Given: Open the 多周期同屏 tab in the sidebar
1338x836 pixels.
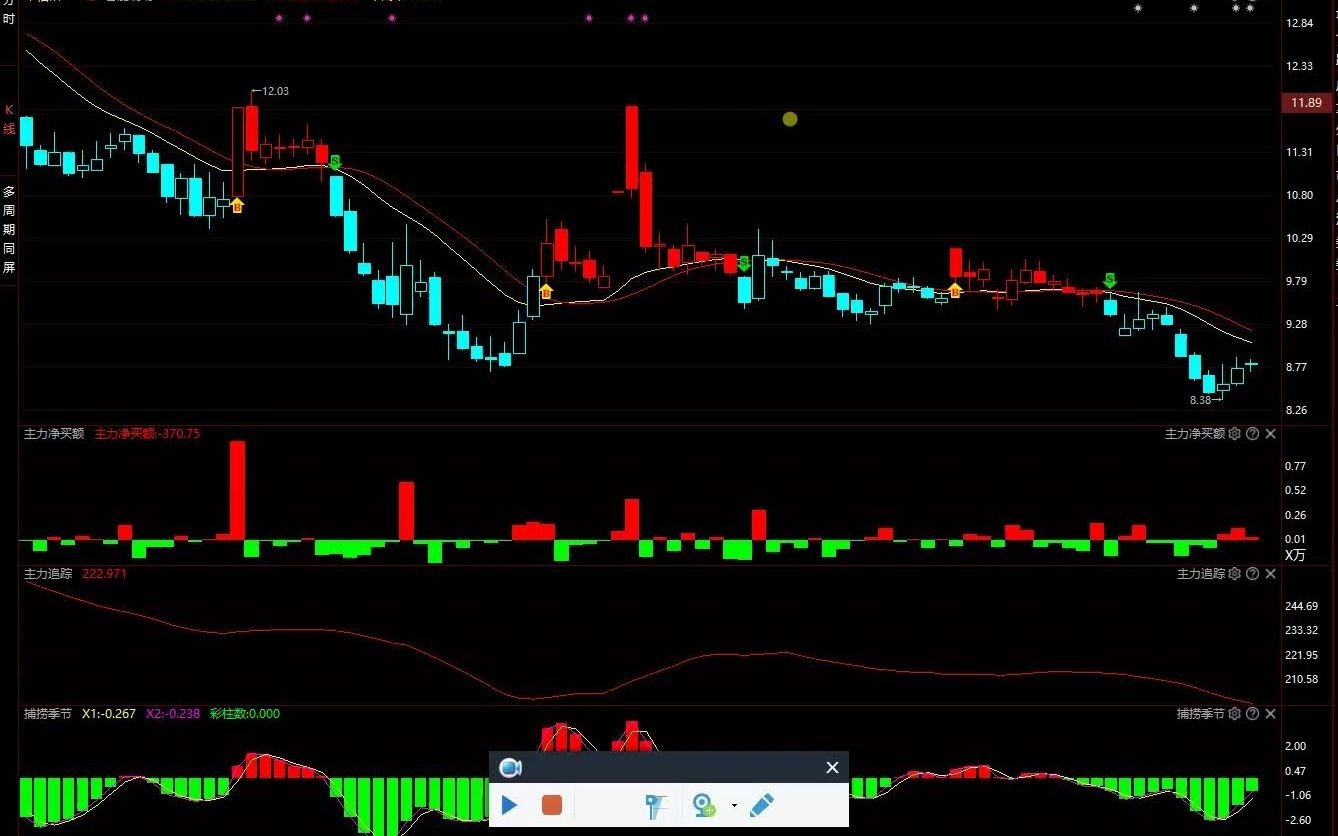Looking at the screenshot, I should pos(9,230).
